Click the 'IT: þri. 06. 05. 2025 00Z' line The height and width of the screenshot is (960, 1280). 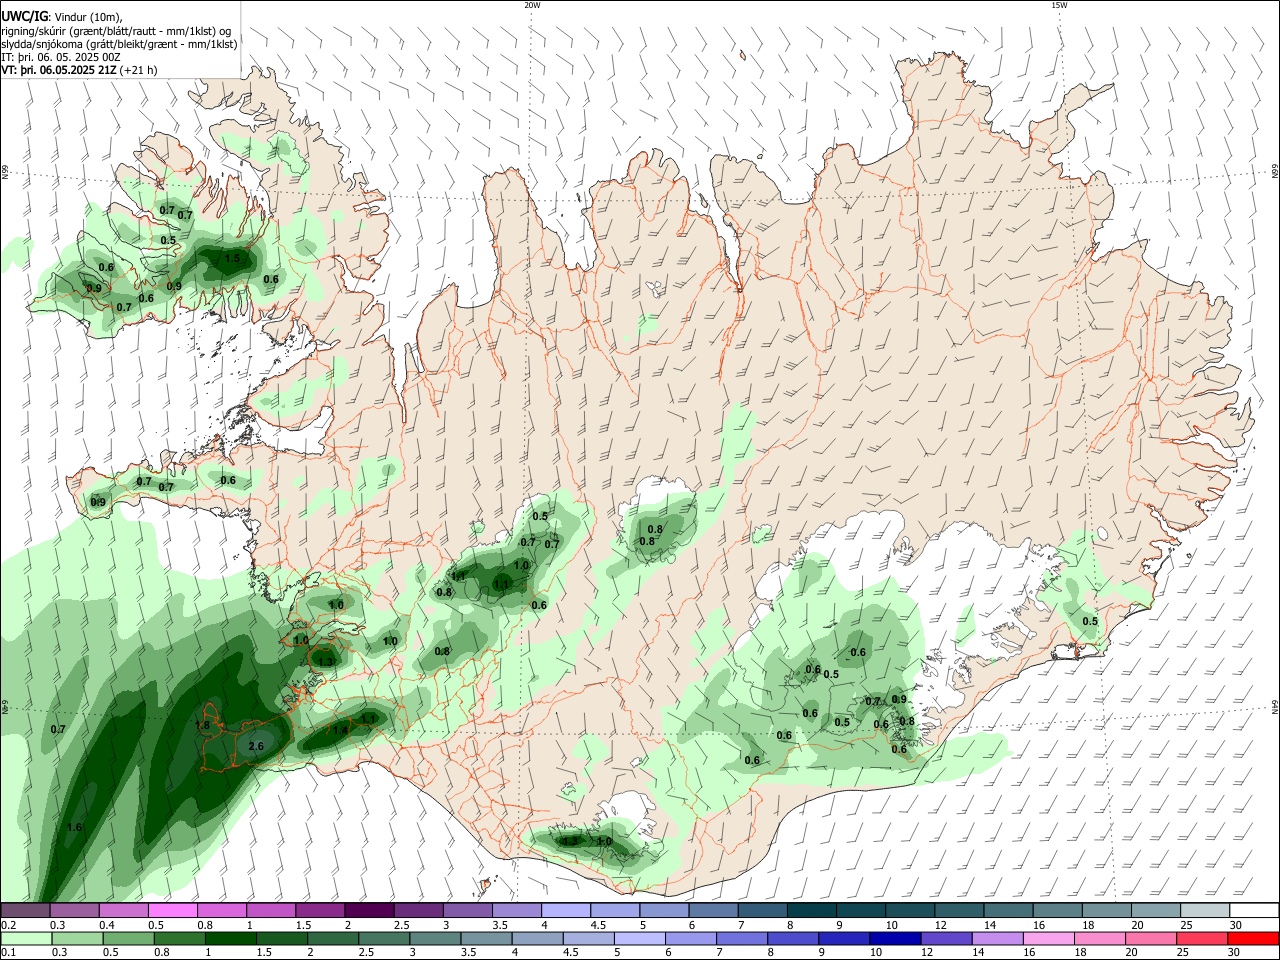61,57
